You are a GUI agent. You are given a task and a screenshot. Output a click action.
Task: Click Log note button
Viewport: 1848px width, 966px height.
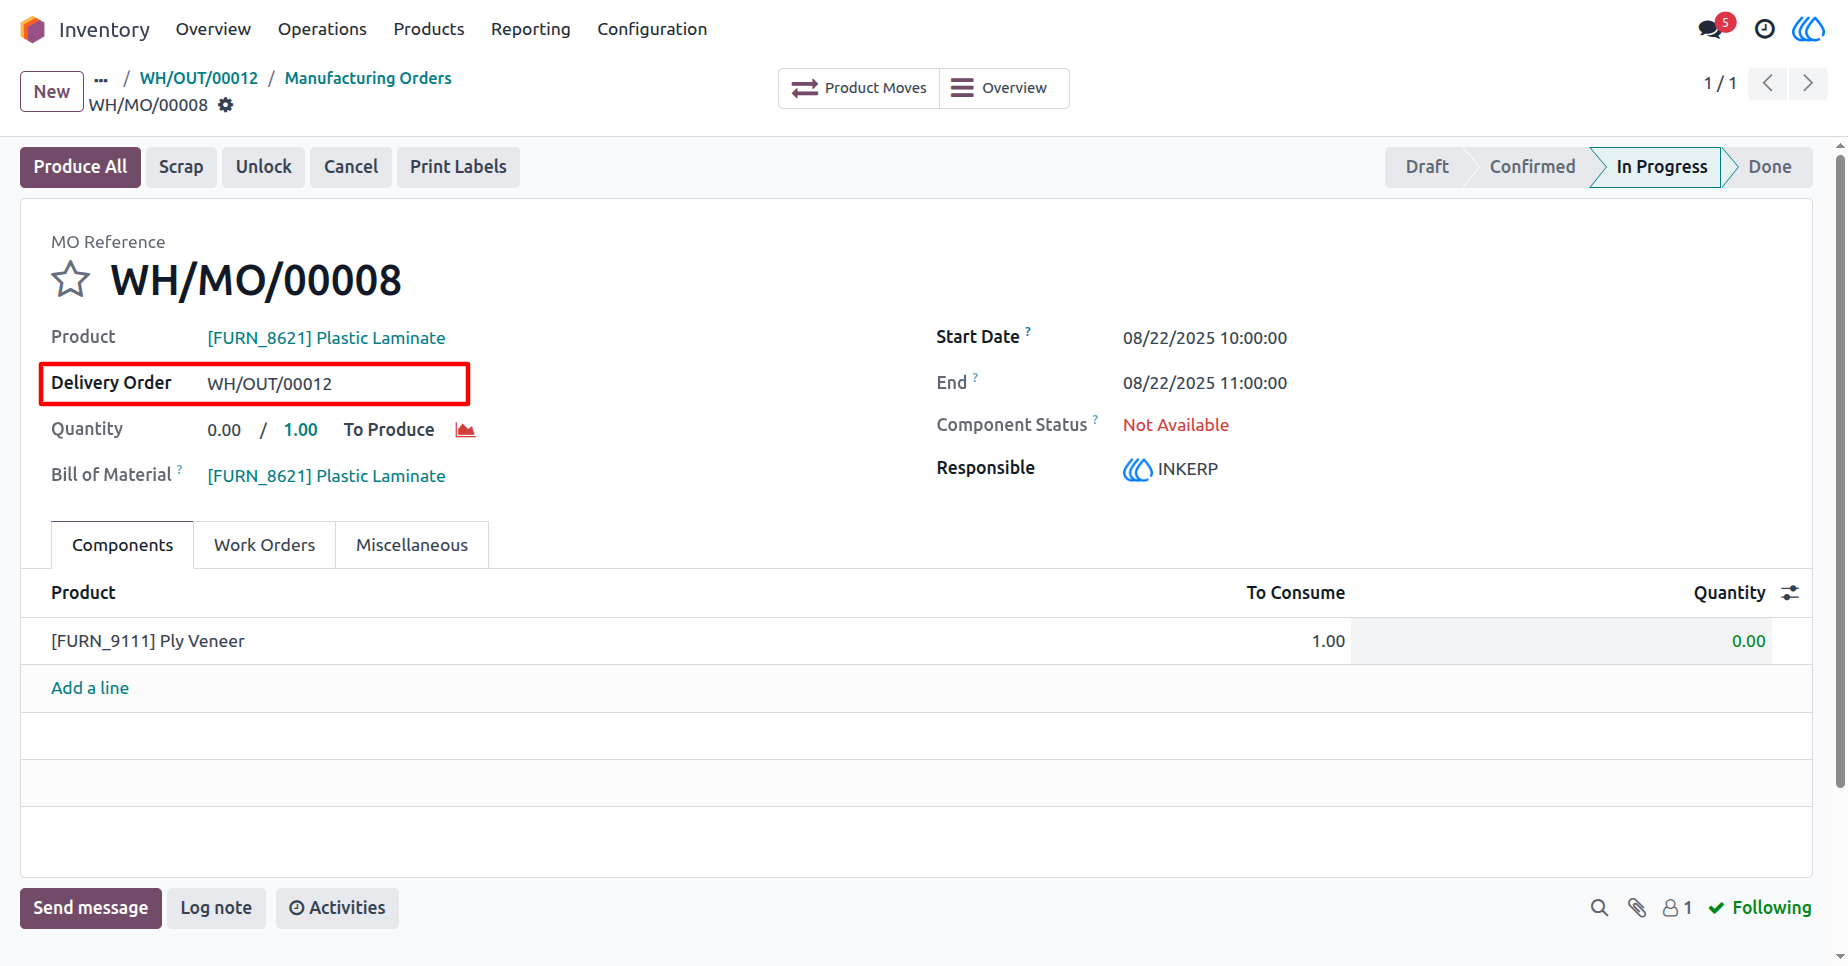click(x=216, y=908)
